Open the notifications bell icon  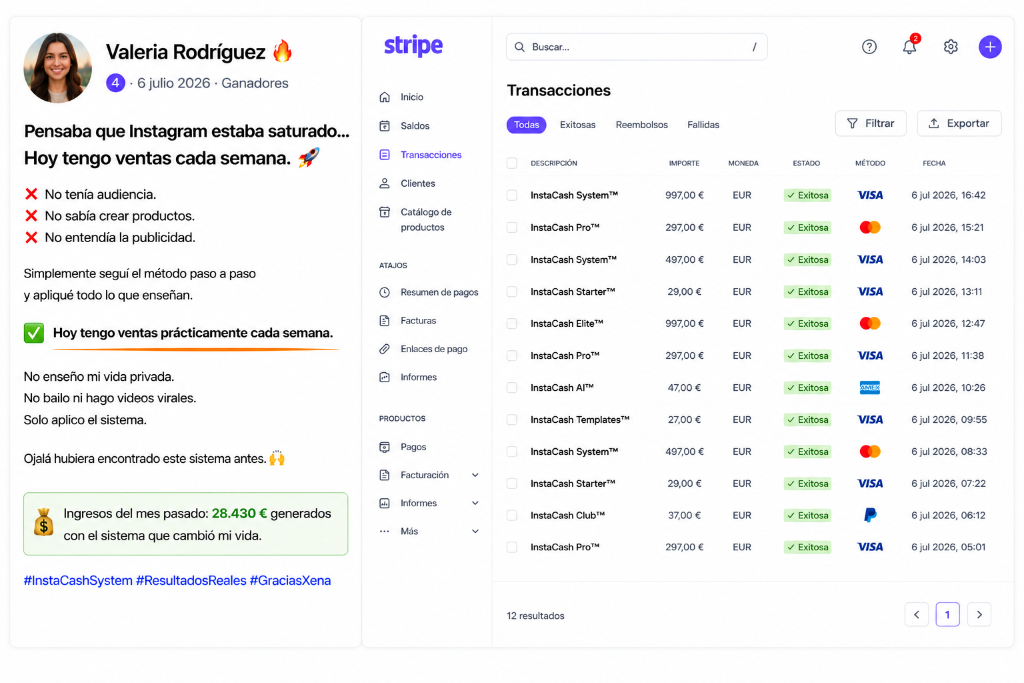909,47
